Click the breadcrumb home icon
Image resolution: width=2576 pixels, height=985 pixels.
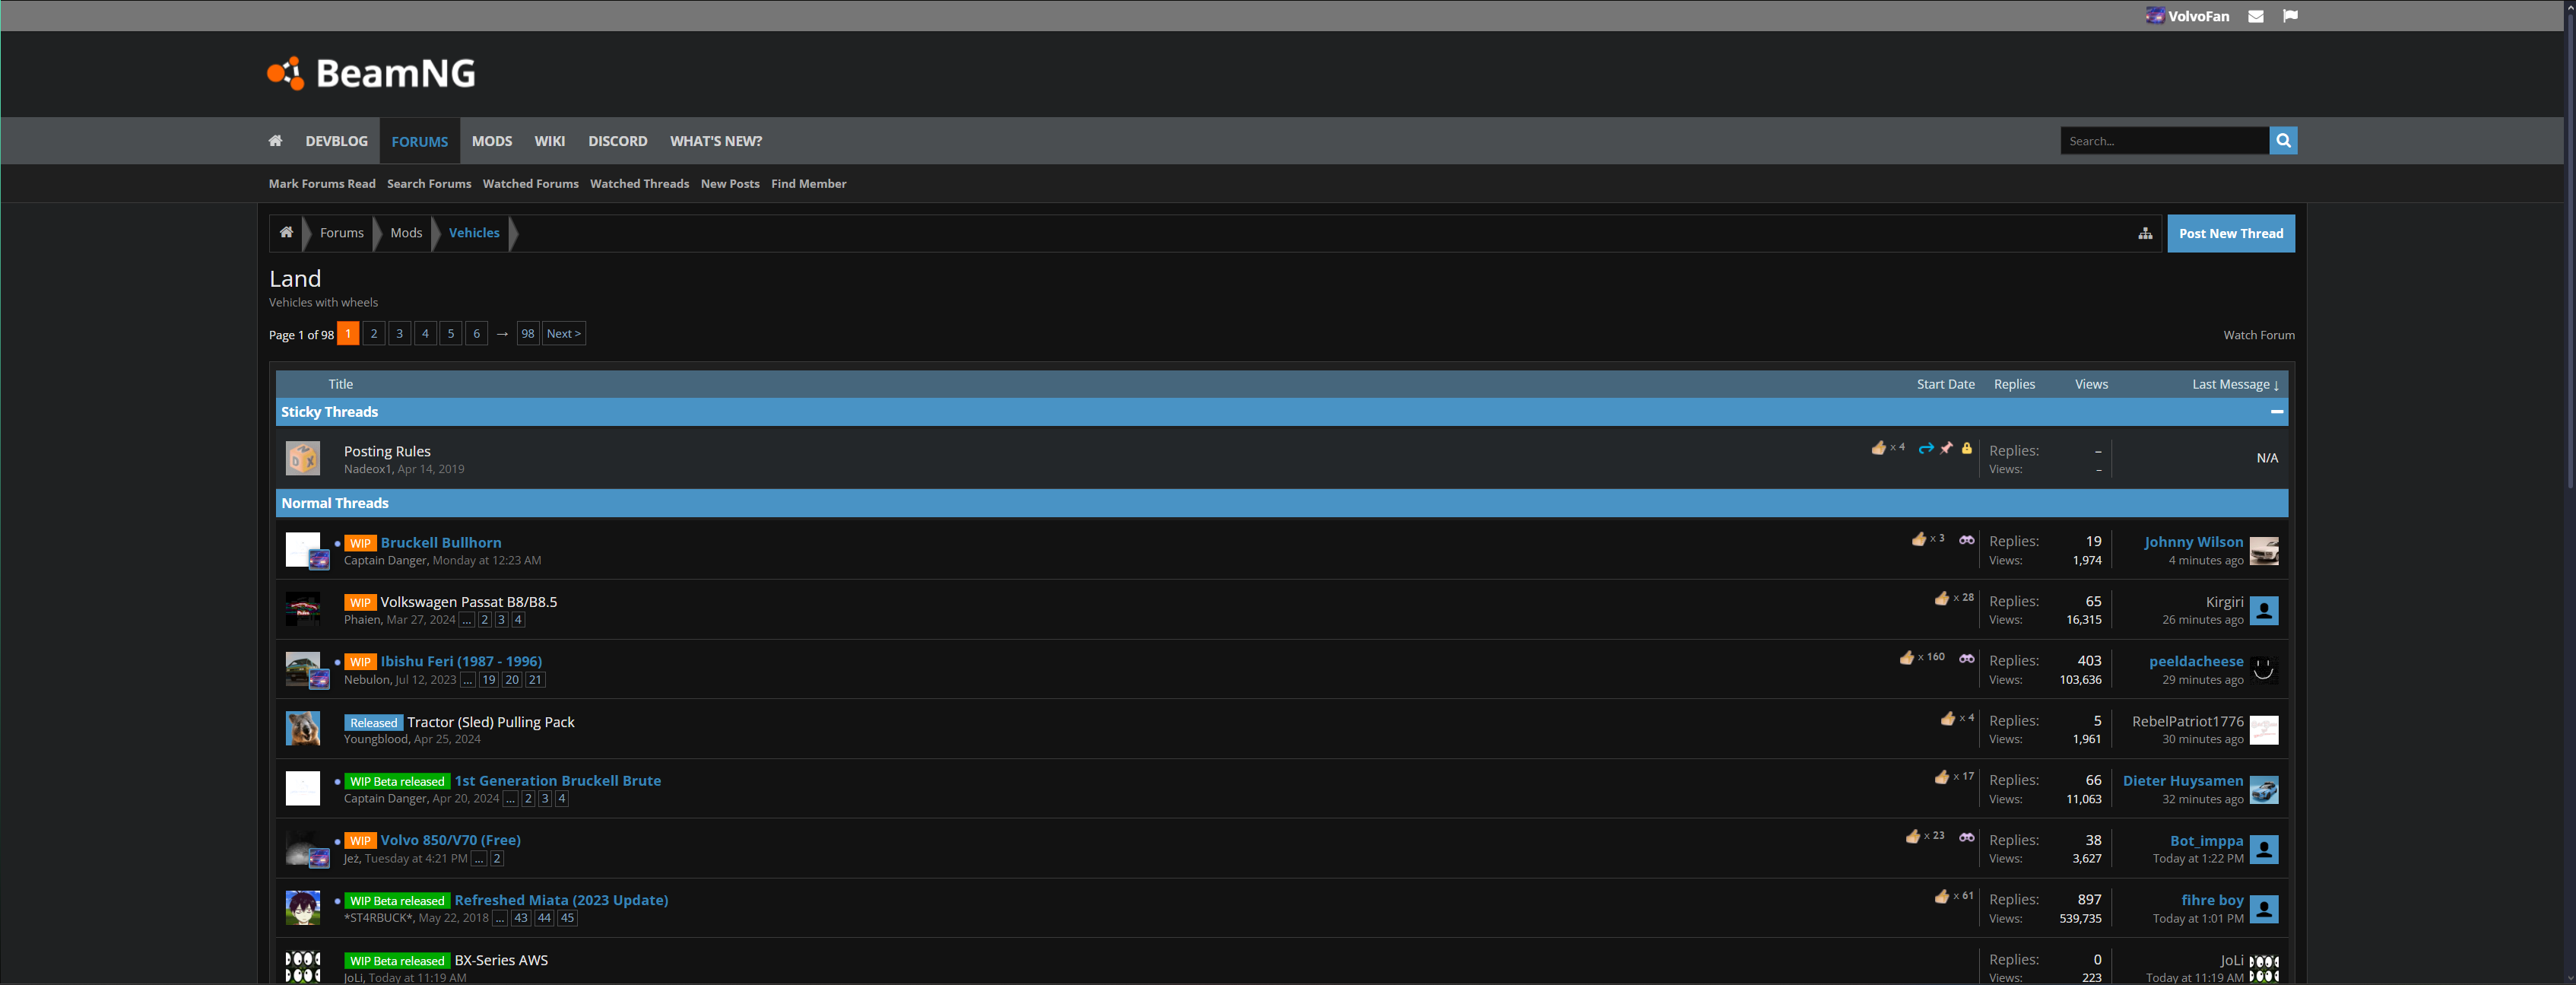click(x=286, y=233)
